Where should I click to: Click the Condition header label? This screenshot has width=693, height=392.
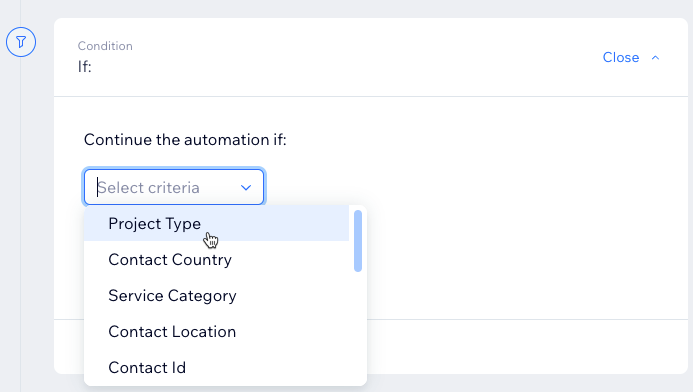point(105,46)
